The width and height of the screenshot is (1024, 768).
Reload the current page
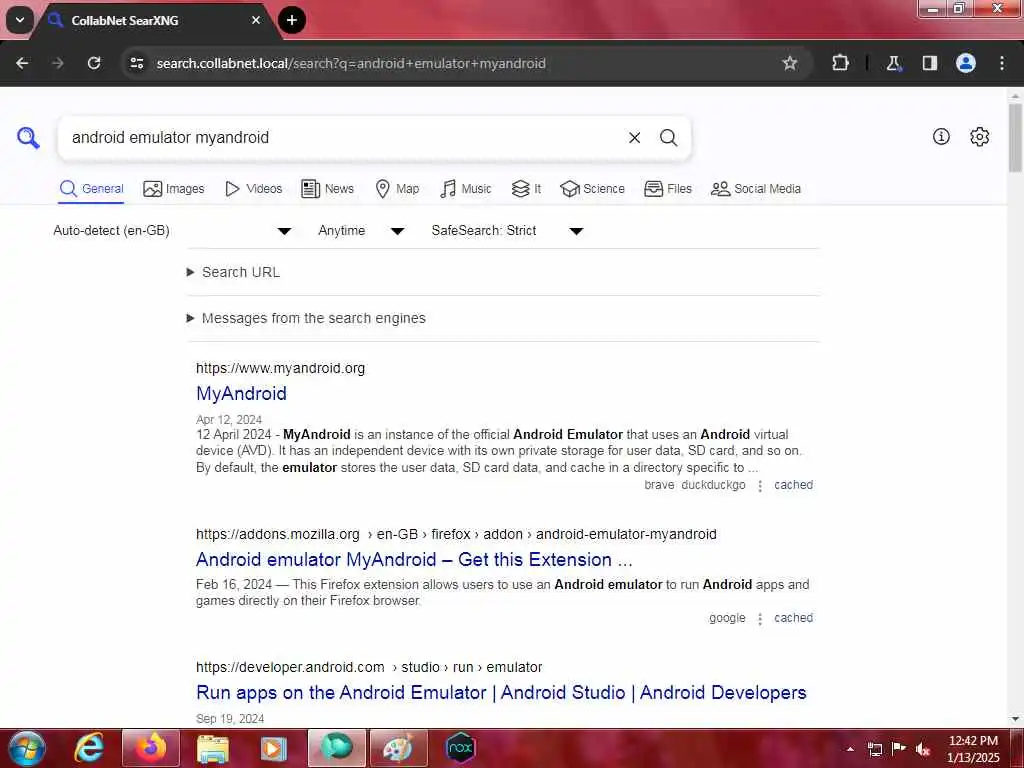pos(94,63)
